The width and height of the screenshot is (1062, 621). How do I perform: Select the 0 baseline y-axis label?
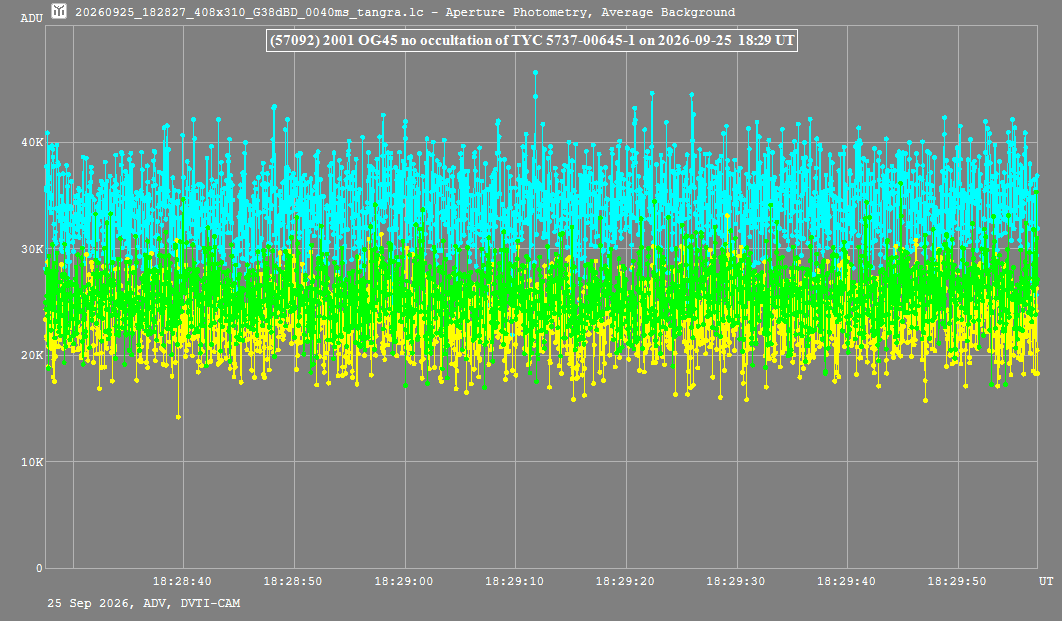39,568
